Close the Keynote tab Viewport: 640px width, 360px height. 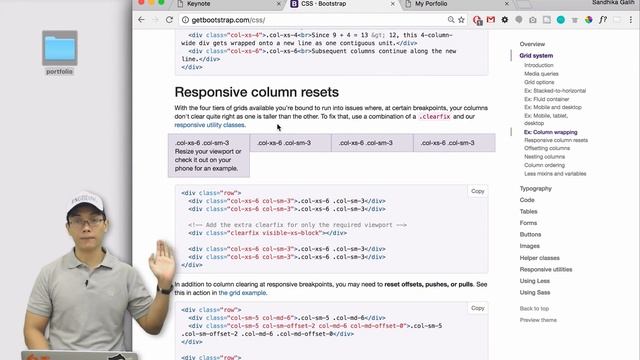pos(279,4)
